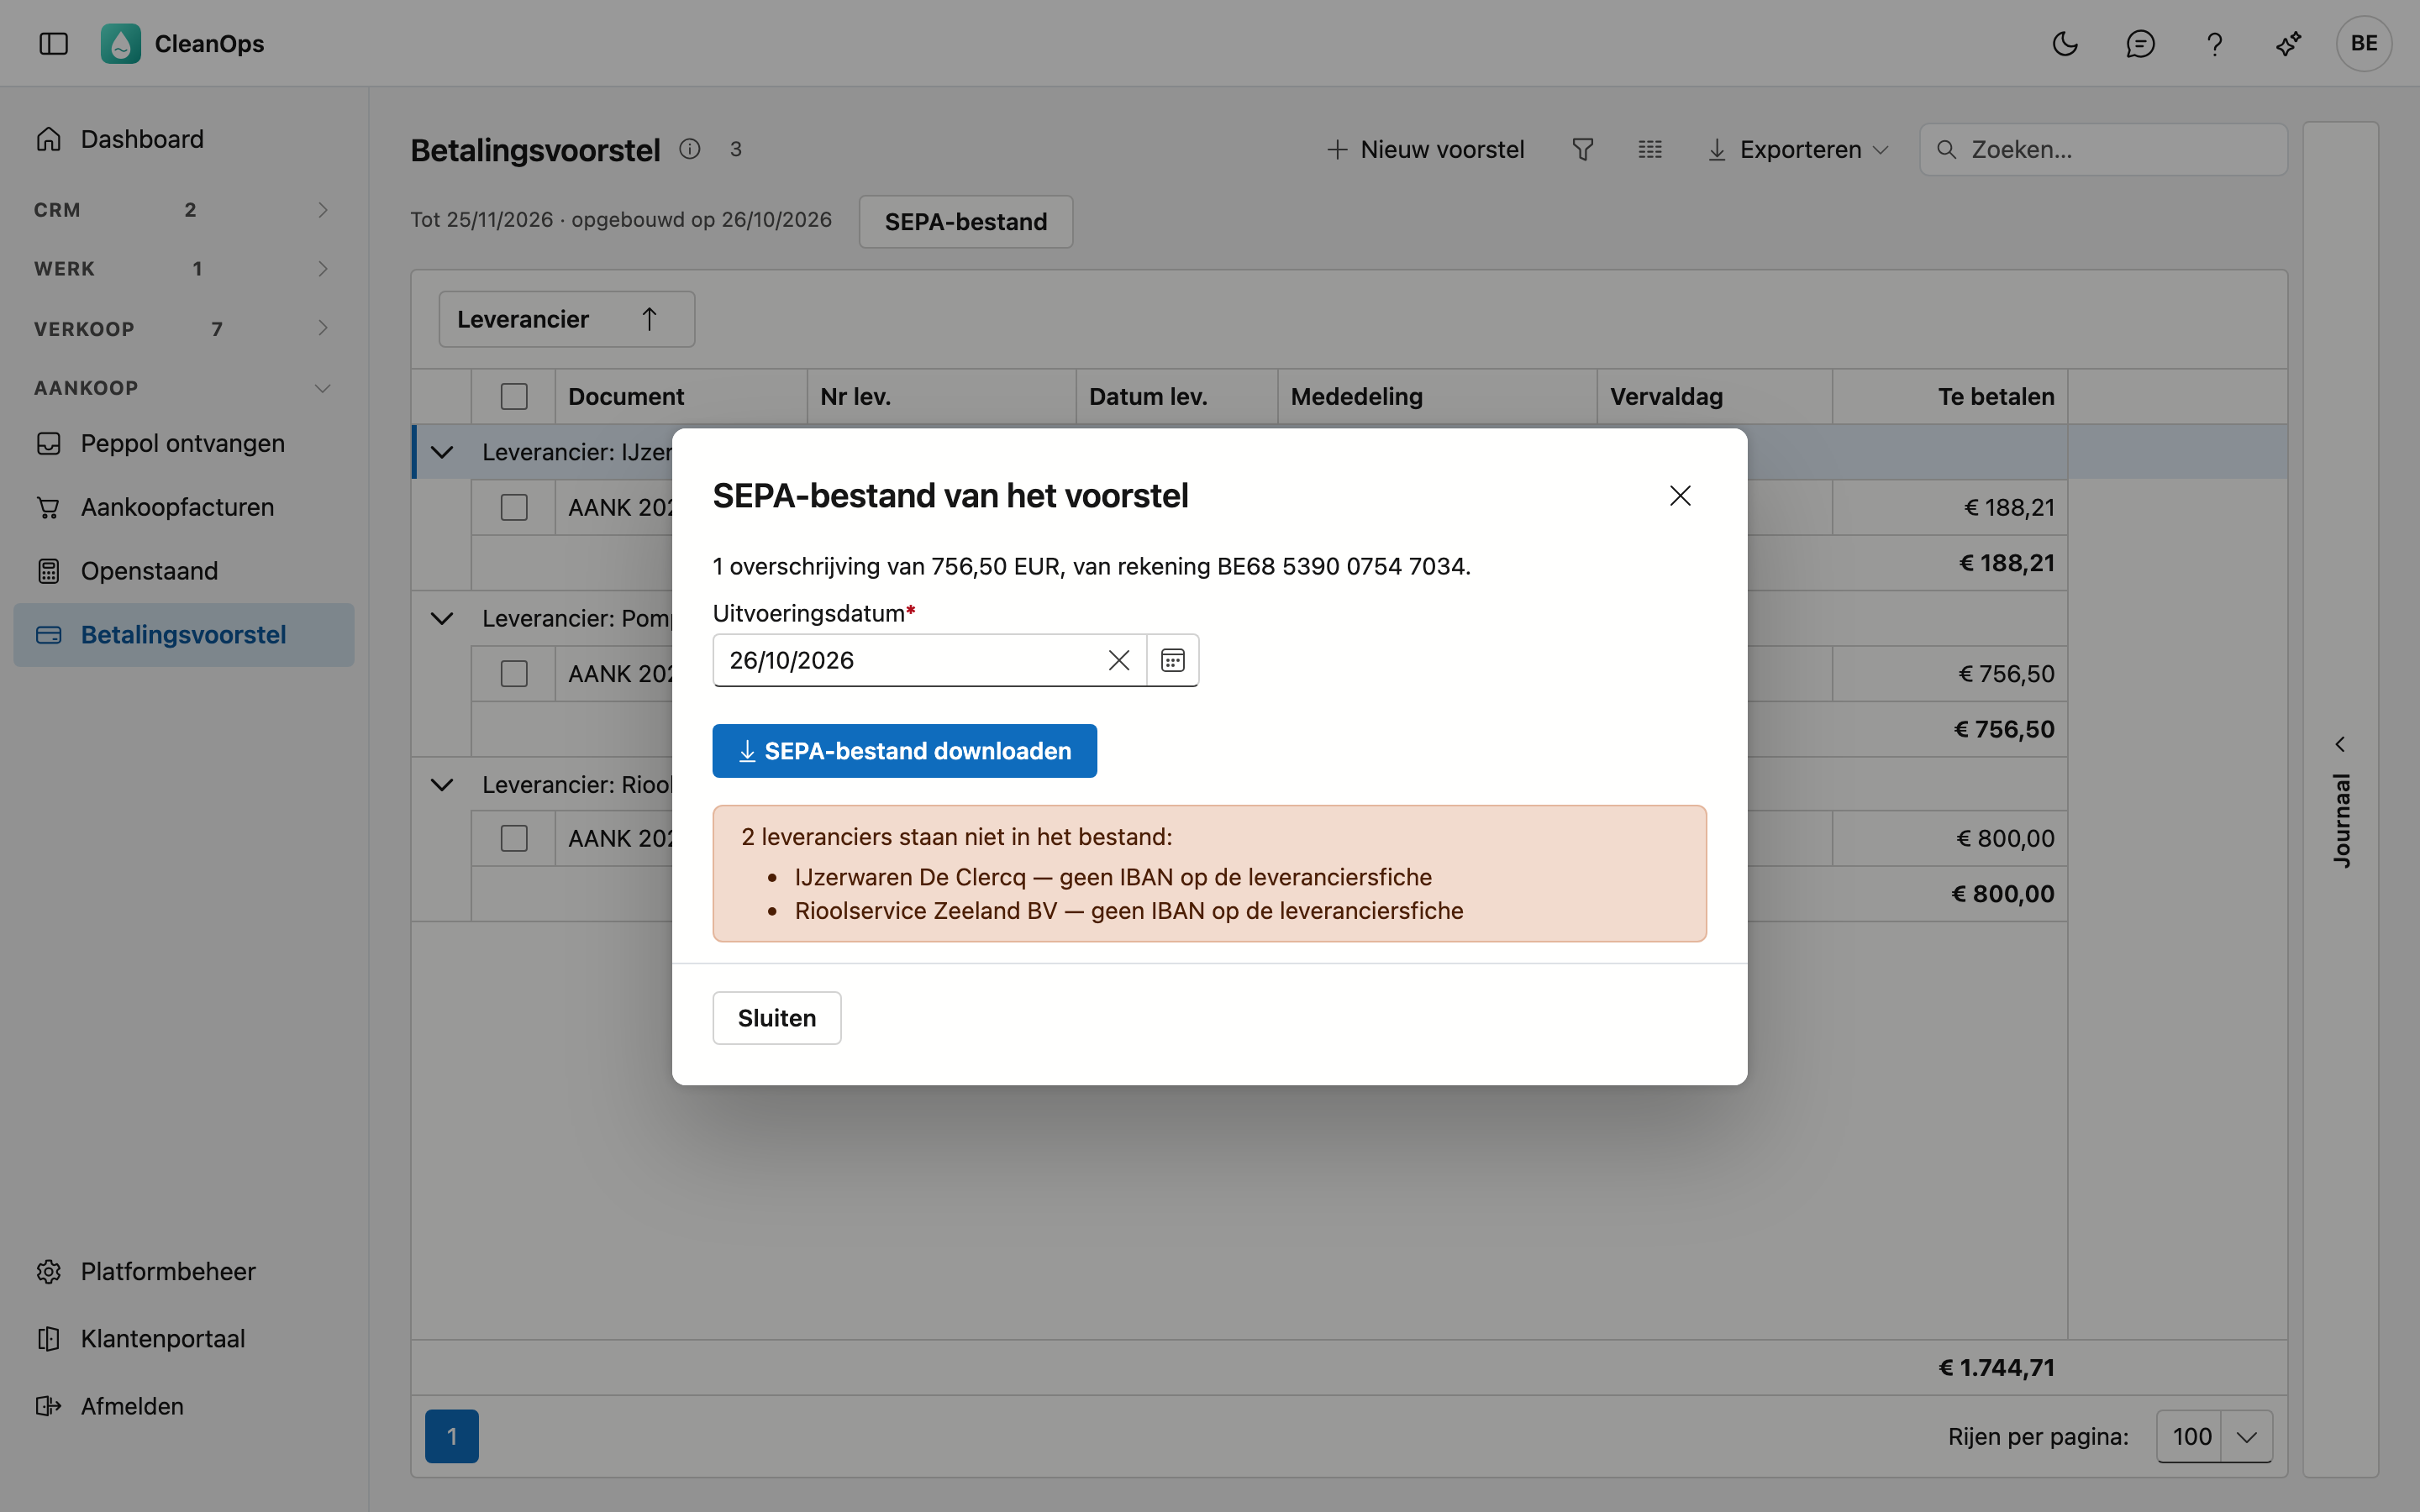Collapse the Leverancier: Pomp group row
This screenshot has width=2420, height=1512.
coord(442,618)
